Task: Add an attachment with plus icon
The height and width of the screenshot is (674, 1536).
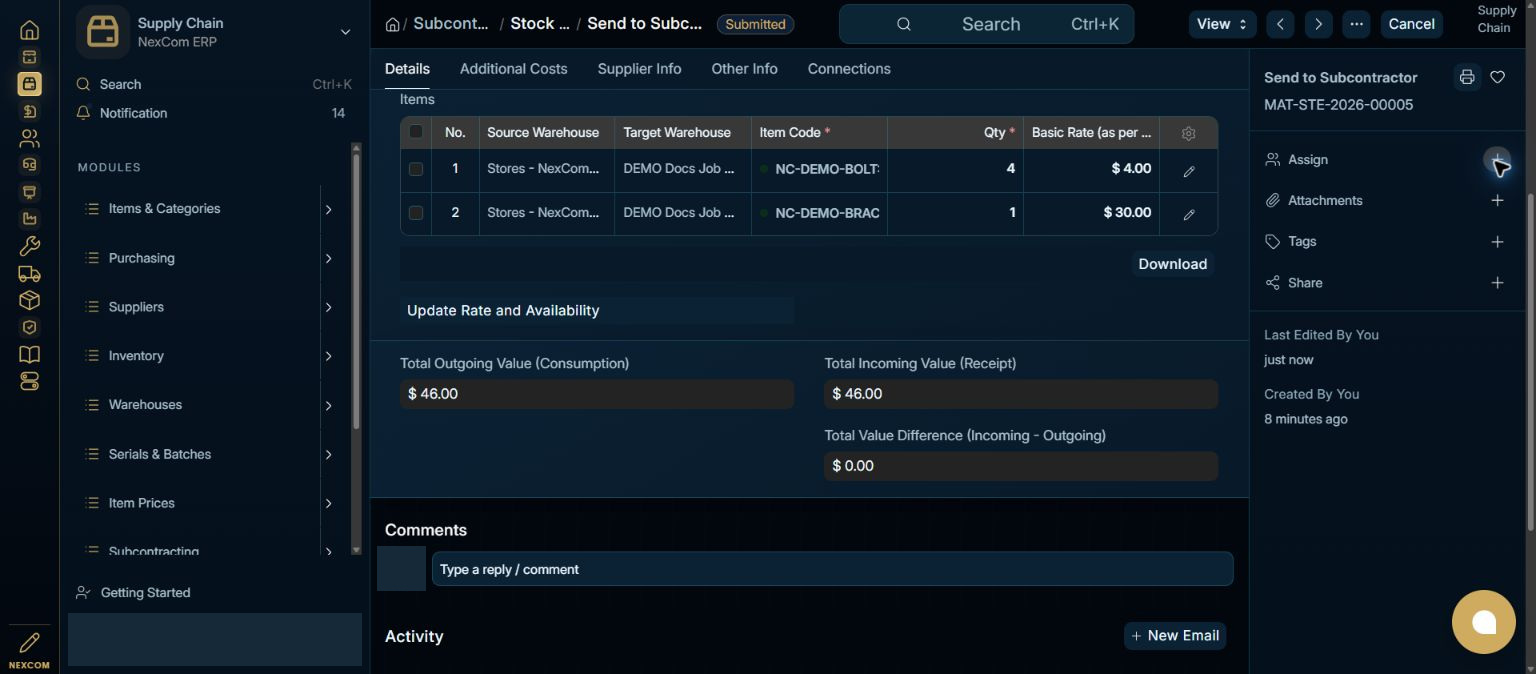Action: click(x=1497, y=201)
